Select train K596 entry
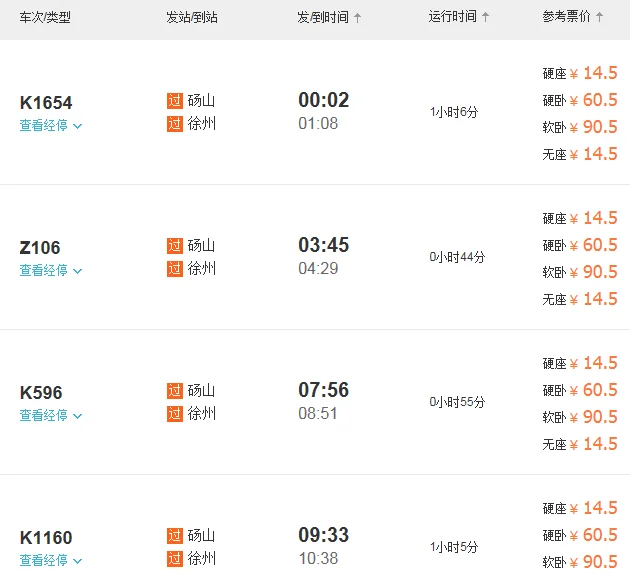This screenshot has width=630, height=580. click(42, 393)
